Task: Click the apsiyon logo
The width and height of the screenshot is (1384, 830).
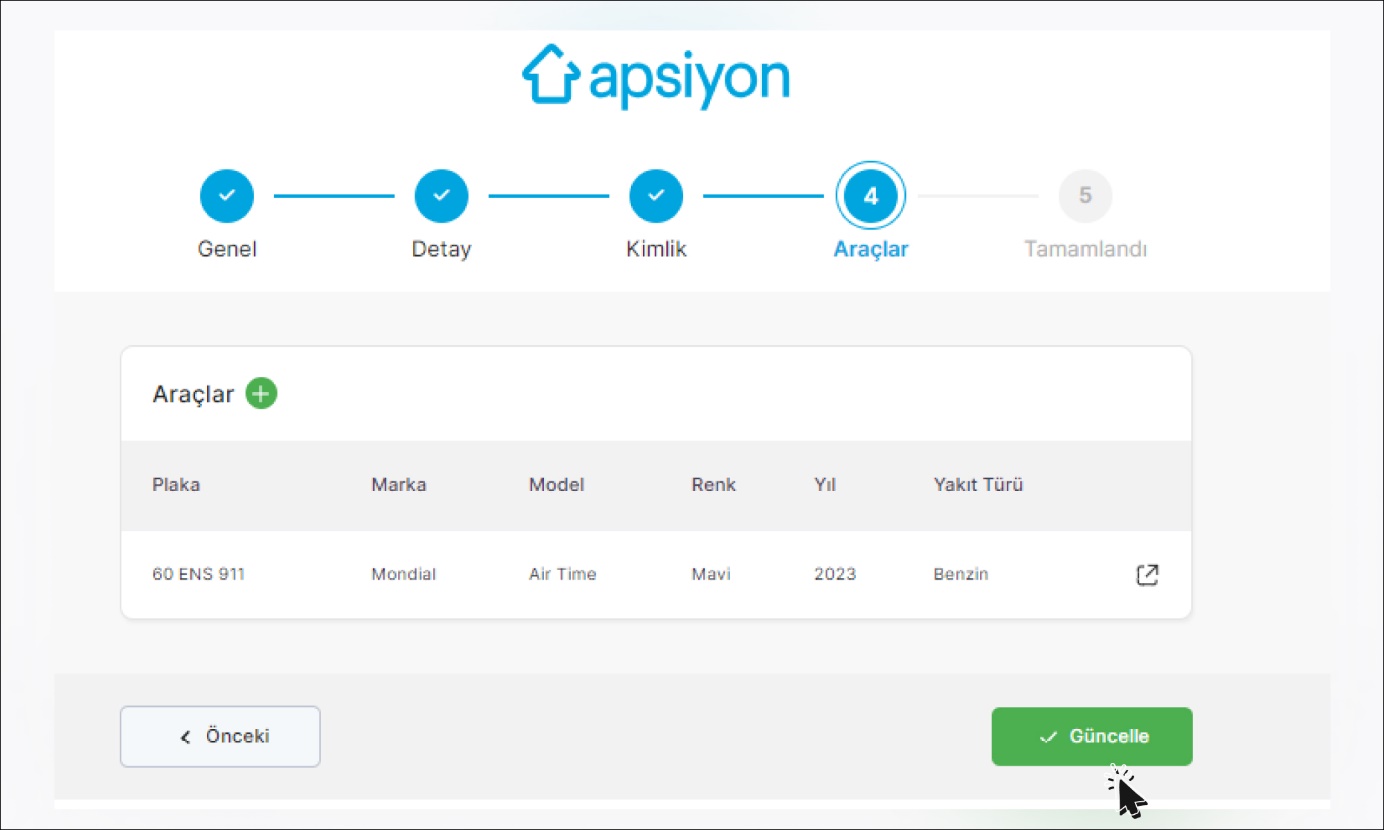Action: 656,77
